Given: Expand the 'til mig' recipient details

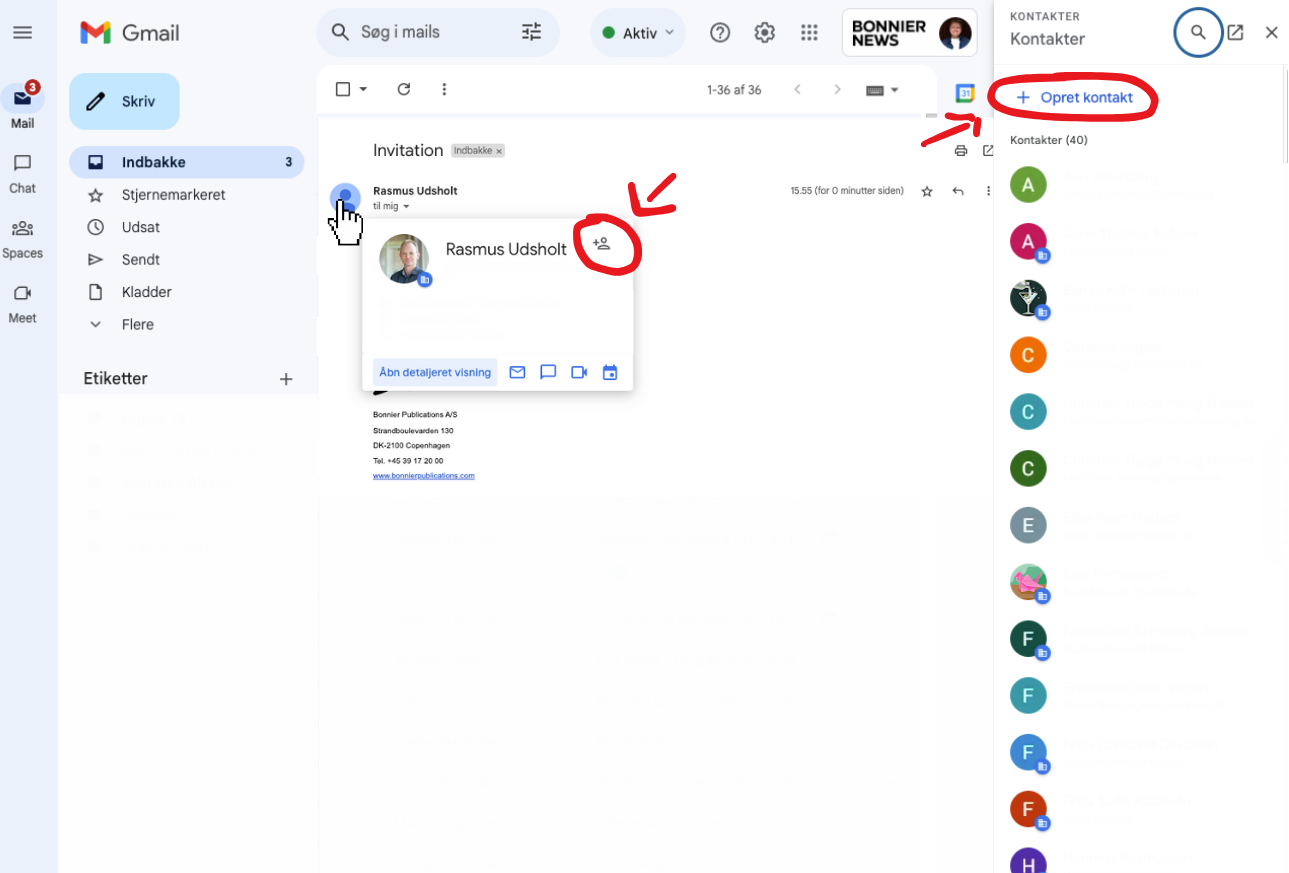Looking at the screenshot, I should (390, 205).
